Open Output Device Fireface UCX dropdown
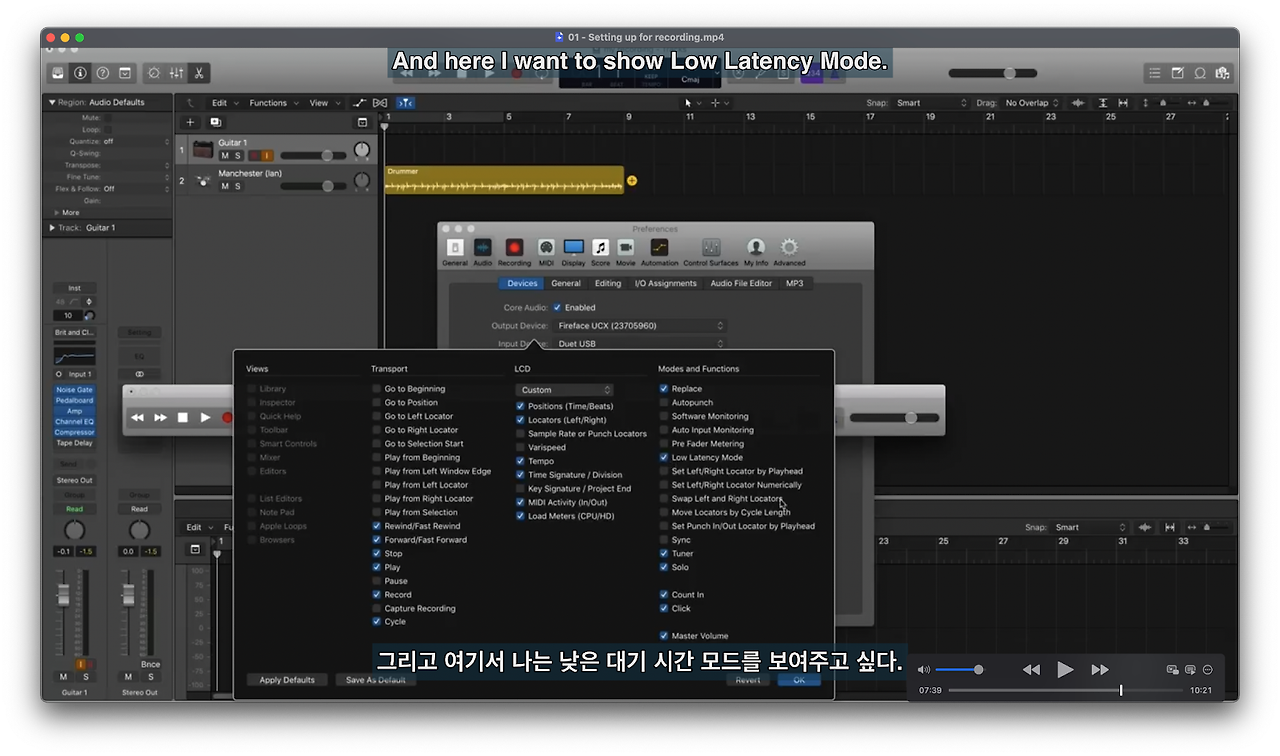Image resolution: width=1280 pixels, height=756 pixels. [x=638, y=326]
